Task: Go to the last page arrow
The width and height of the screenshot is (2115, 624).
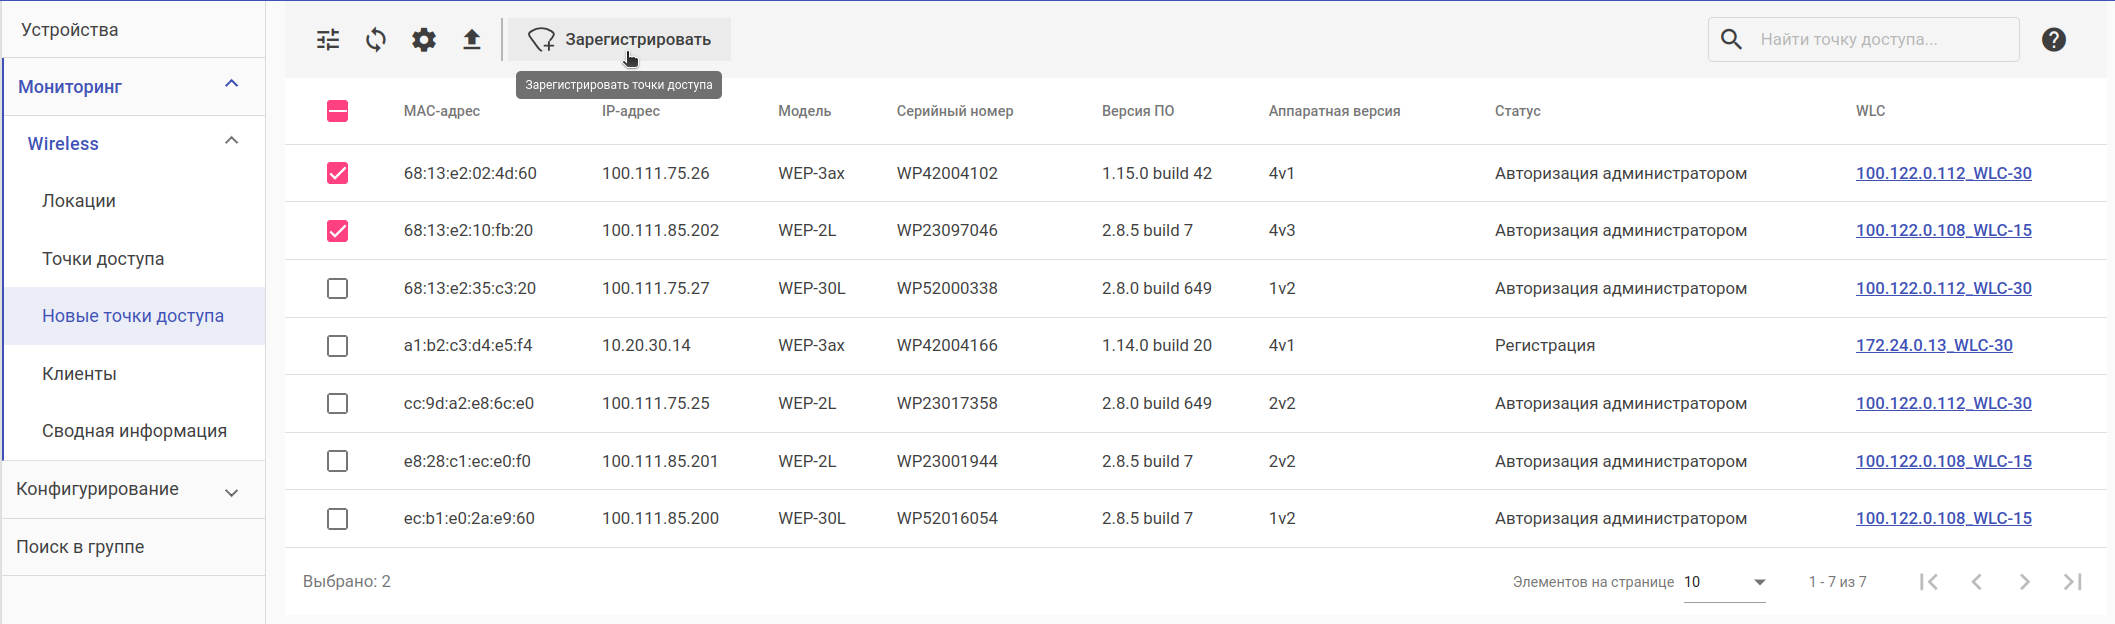Action: point(2072,582)
